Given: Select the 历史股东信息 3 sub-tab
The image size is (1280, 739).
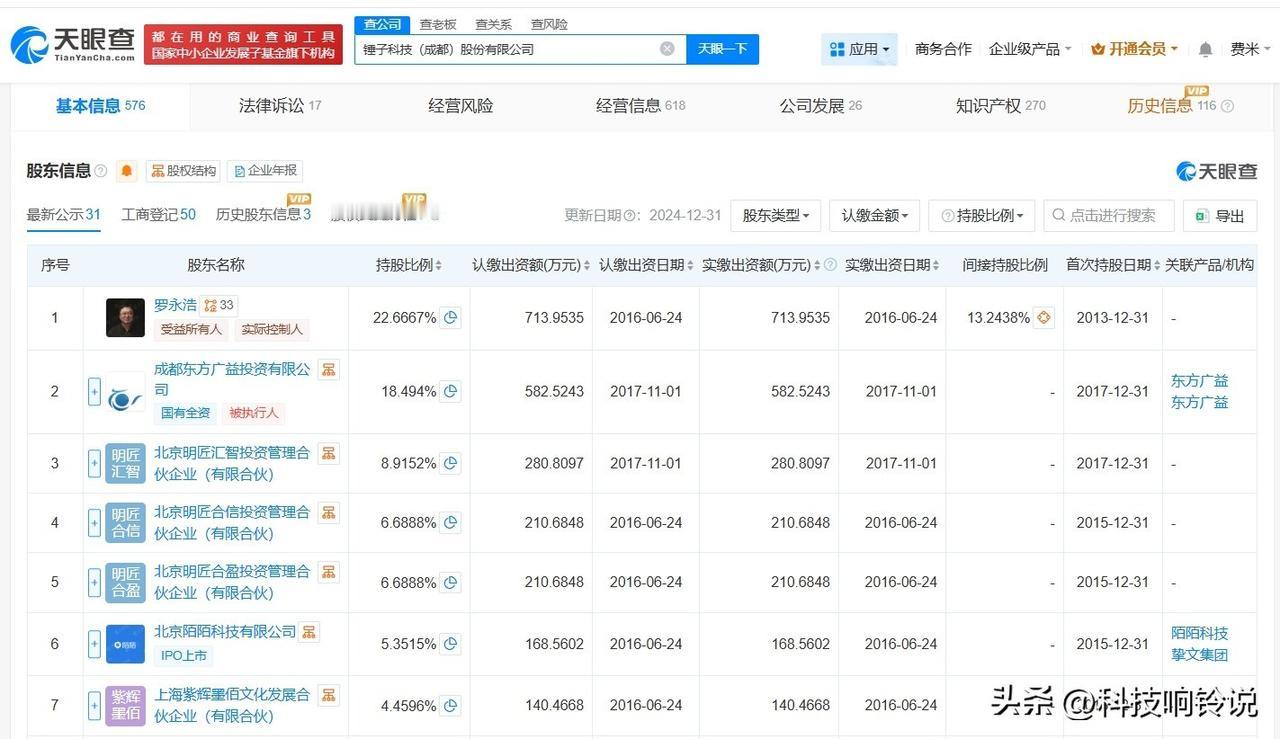Looking at the screenshot, I should 263,215.
